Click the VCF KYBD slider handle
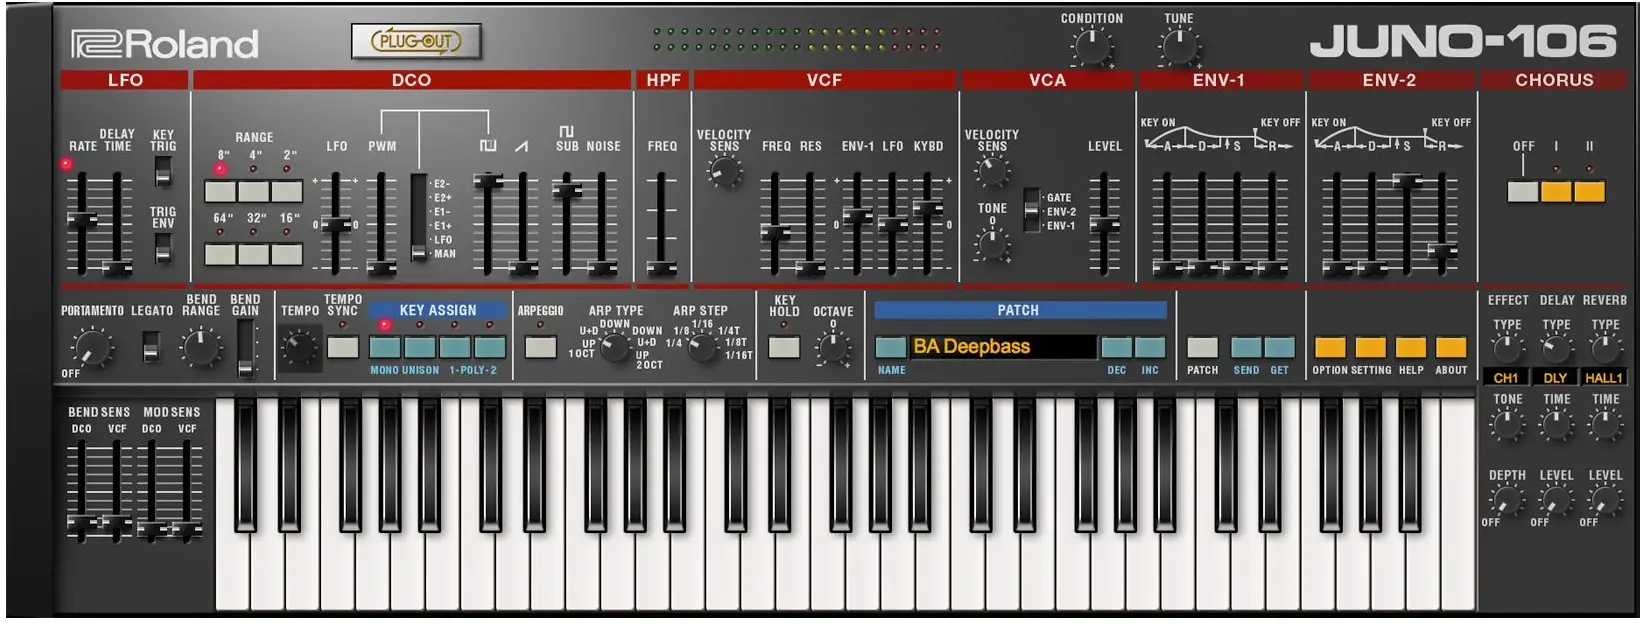Screen dimensions: 1640x629 point(928,208)
